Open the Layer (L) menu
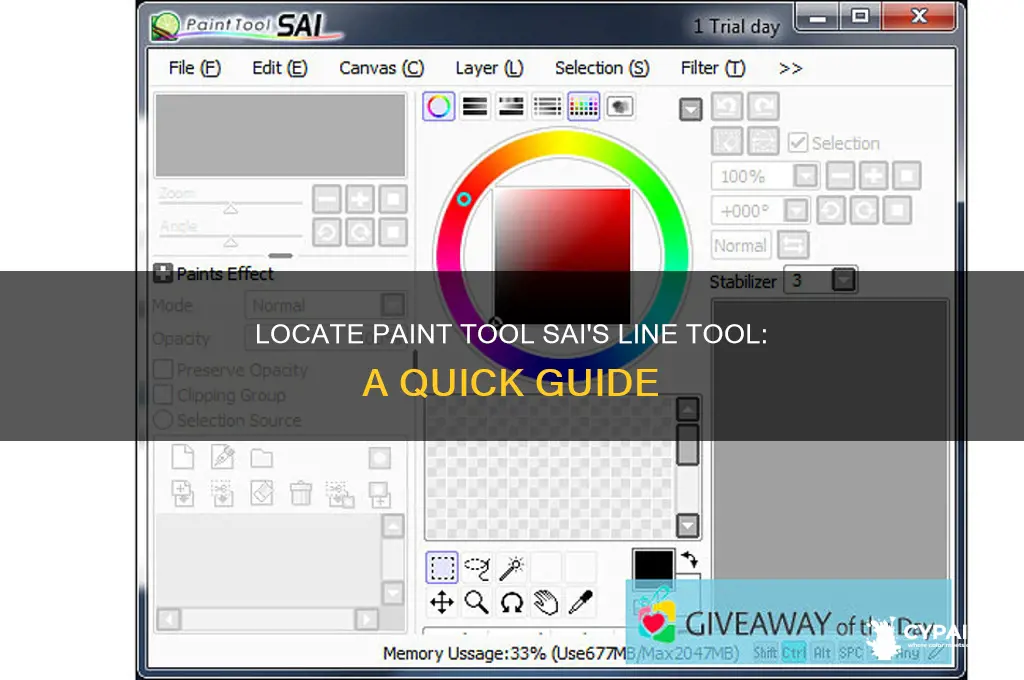This screenshot has width=1024, height=680. tap(489, 68)
